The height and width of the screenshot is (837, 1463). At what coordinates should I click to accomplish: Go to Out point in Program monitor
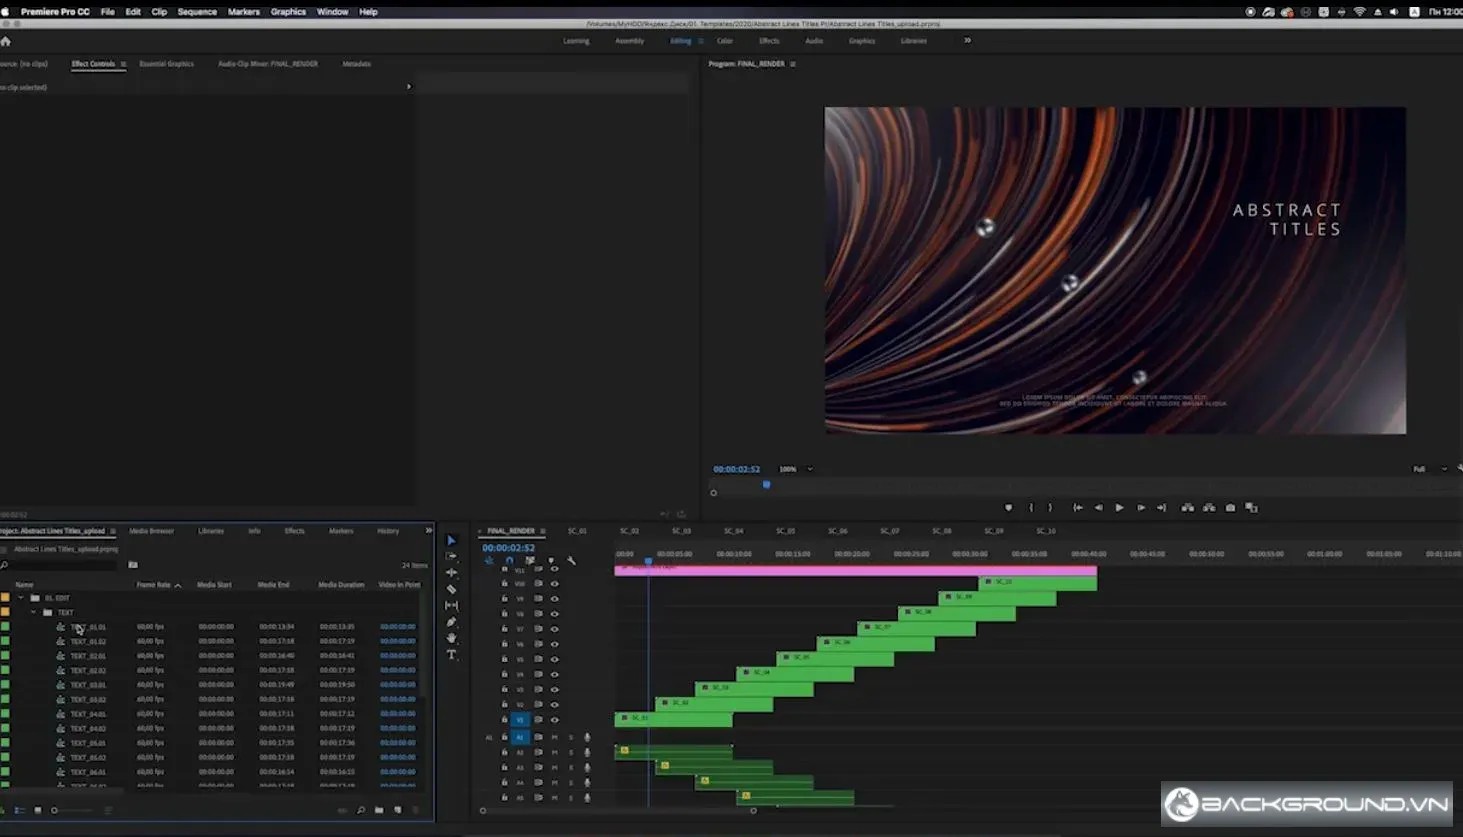(x=1161, y=508)
